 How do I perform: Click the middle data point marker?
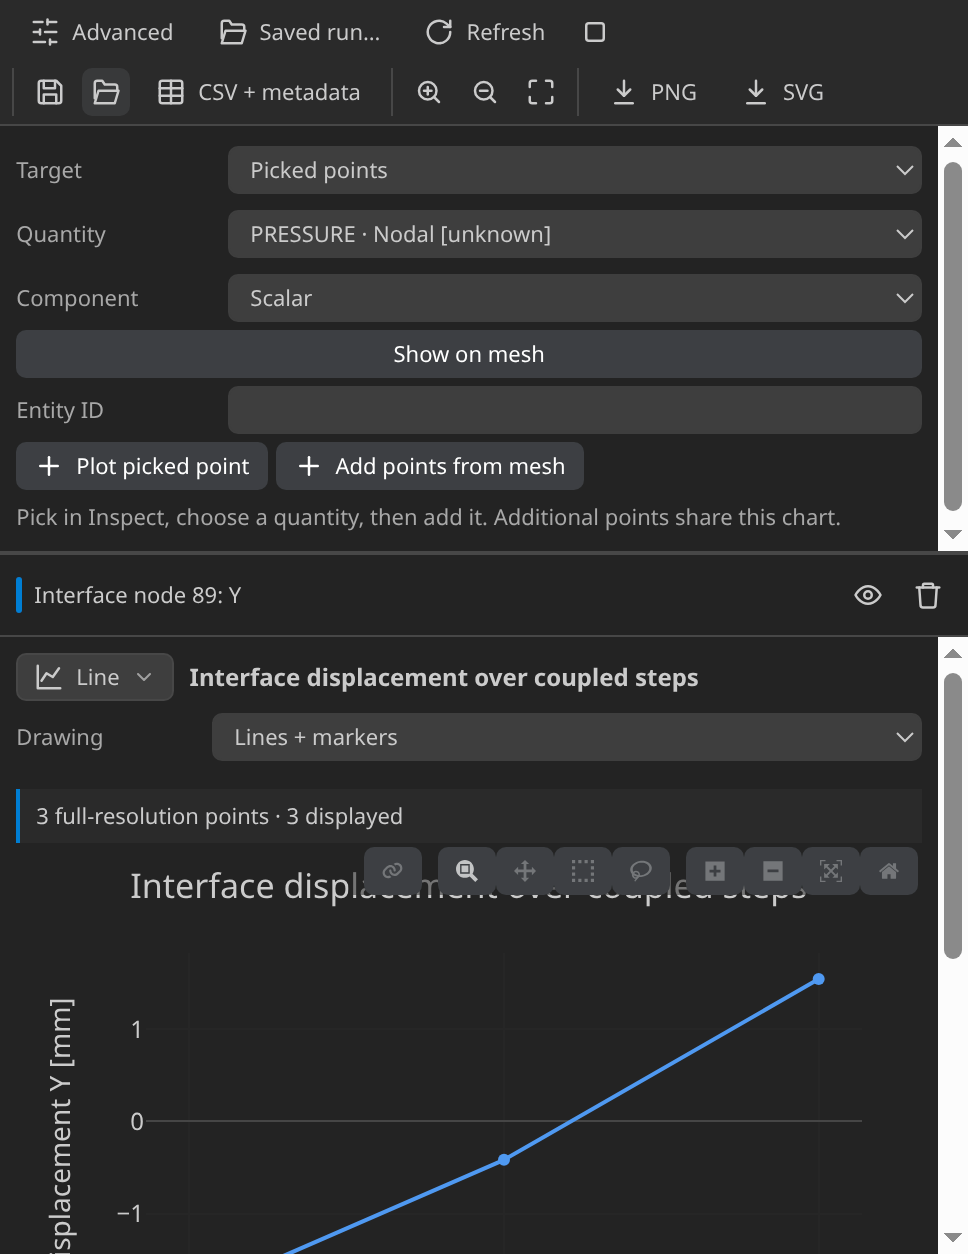tap(504, 1160)
